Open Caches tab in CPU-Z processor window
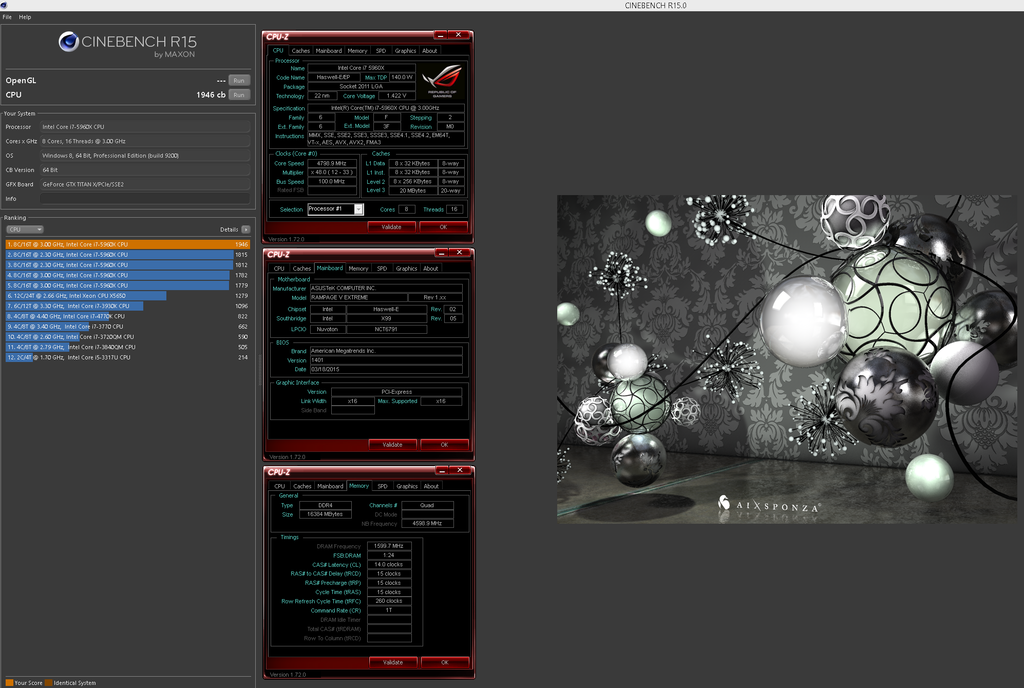1024x688 pixels. [300, 50]
